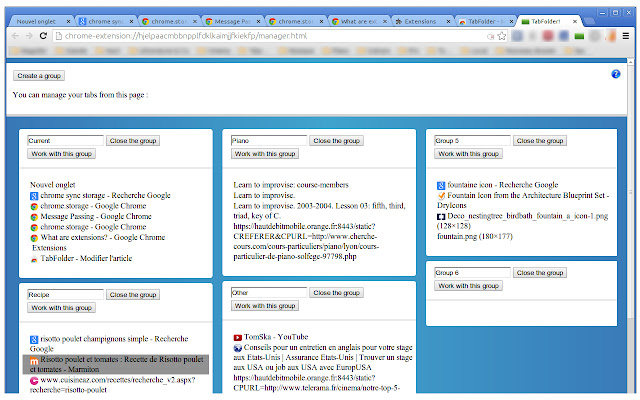Open 'Learn to improvise. 2003-2004. Lesson 03' entry
This screenshot has width=640, height=400.
pyautogui.click(x=319, y=211)
